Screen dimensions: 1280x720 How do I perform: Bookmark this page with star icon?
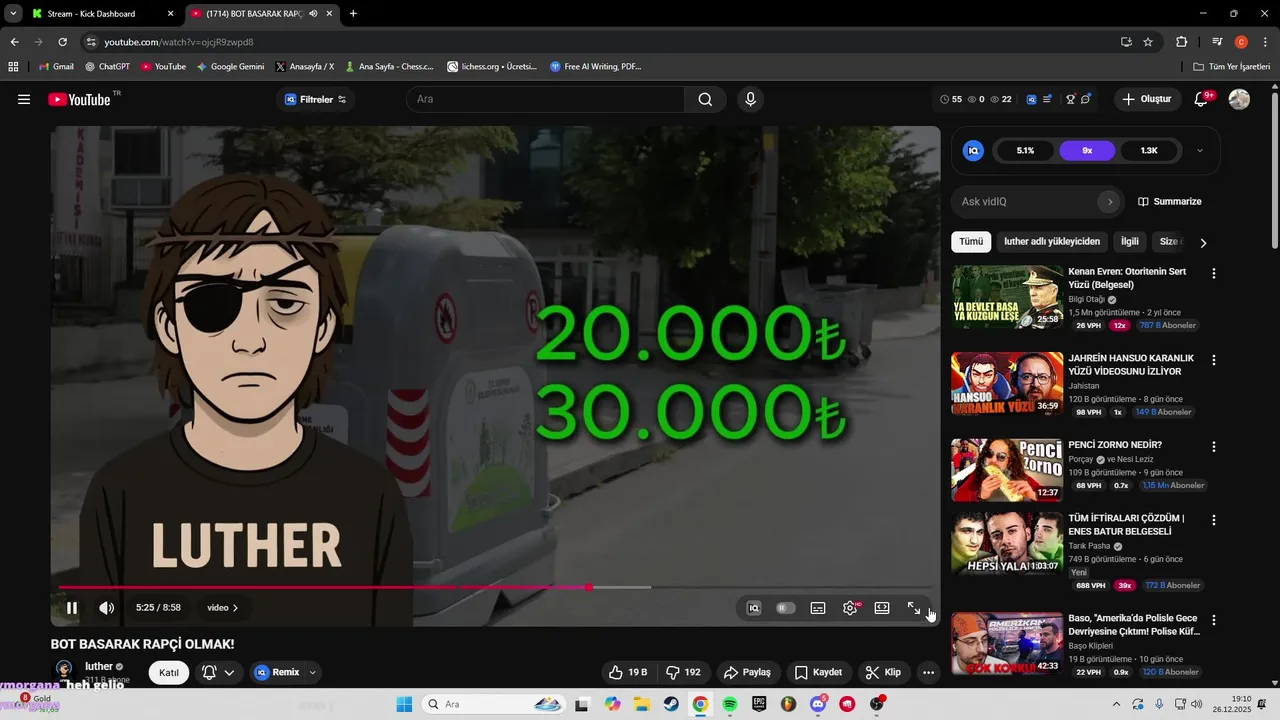pos(1148,42)
